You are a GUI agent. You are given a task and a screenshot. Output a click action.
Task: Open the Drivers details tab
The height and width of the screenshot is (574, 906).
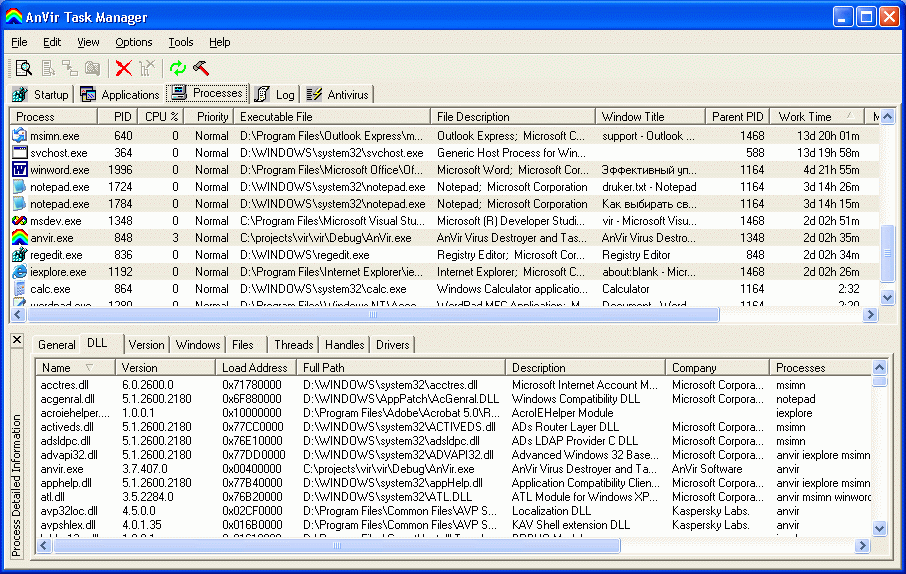(x=392, y=345)
